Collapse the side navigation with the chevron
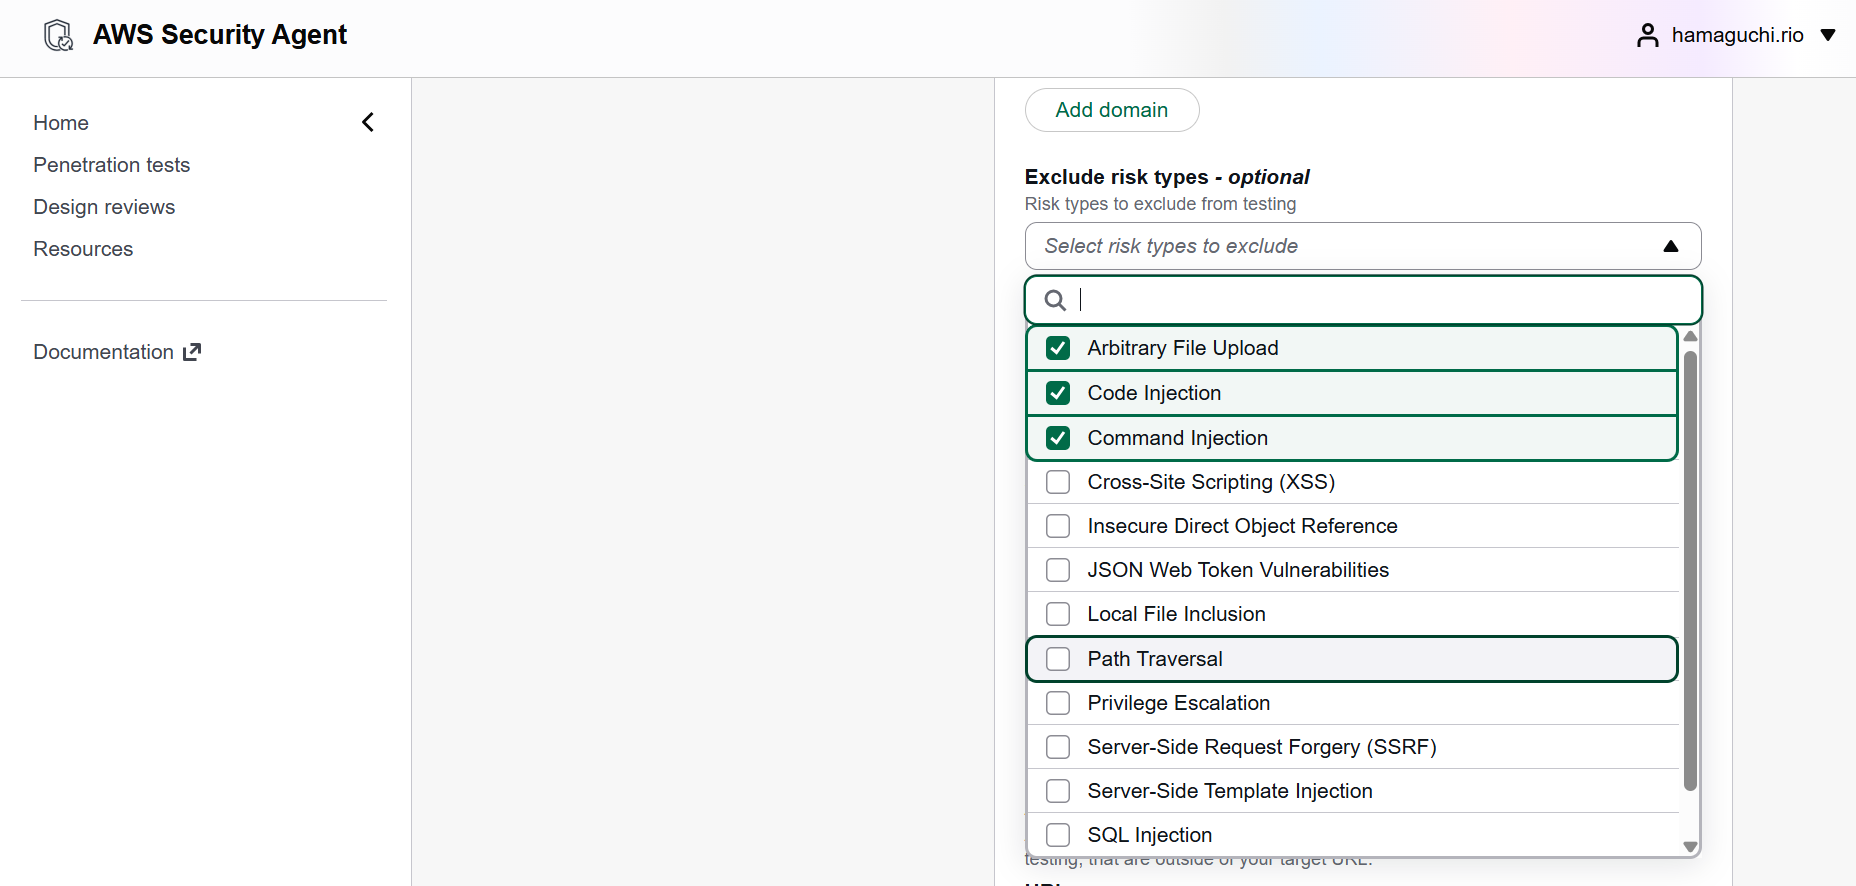1856x886 pixels. 368,122
